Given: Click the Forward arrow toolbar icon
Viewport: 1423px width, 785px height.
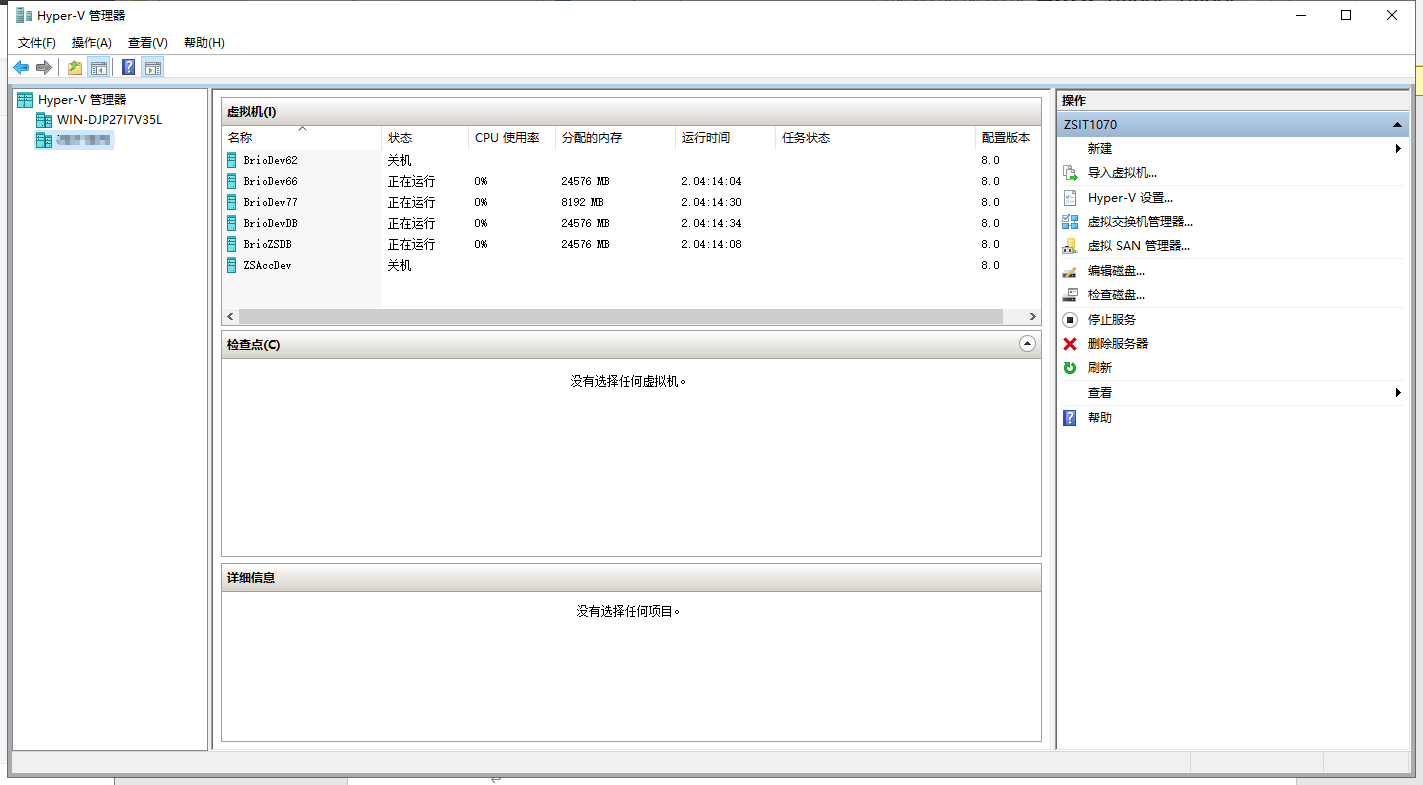Looking at the screenshot, I should click(x=43, y=67).
